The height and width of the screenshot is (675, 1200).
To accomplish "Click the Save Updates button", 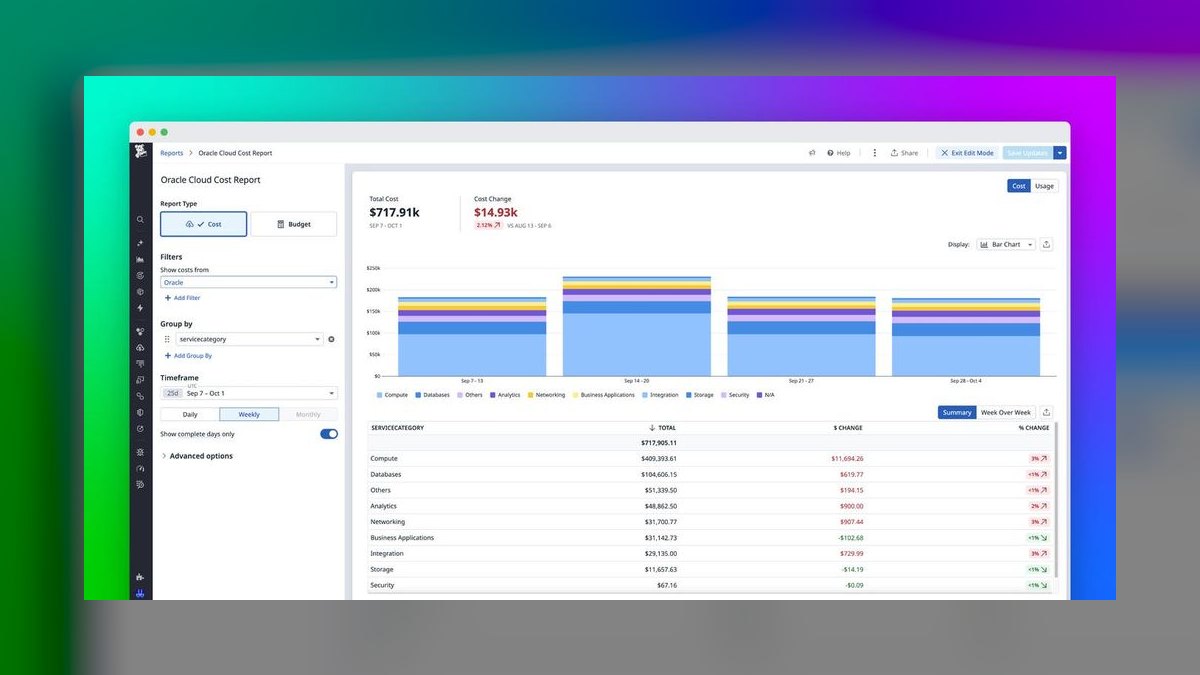I will point(1028,153).
